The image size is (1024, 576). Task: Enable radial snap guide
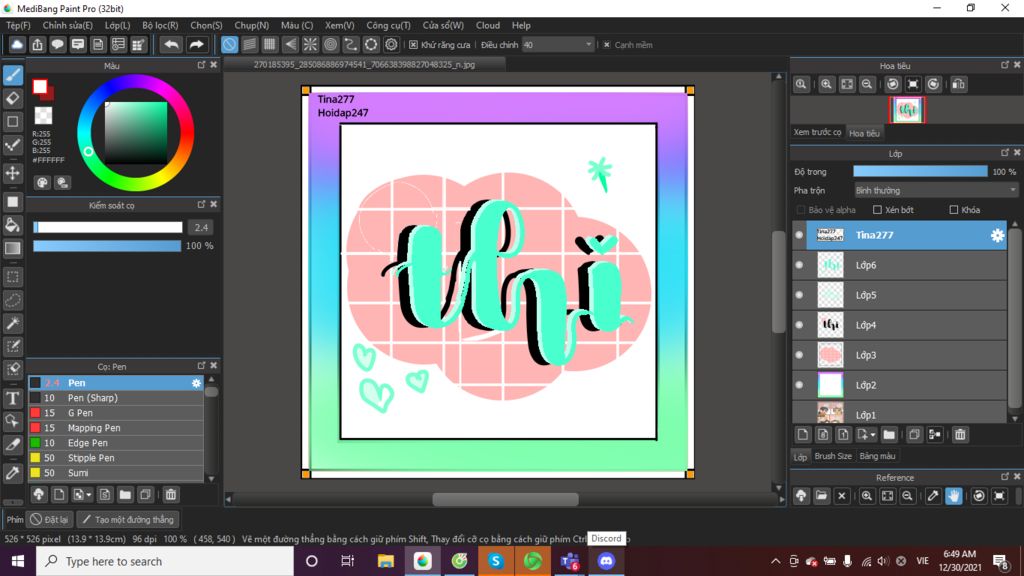click(310, 44)
